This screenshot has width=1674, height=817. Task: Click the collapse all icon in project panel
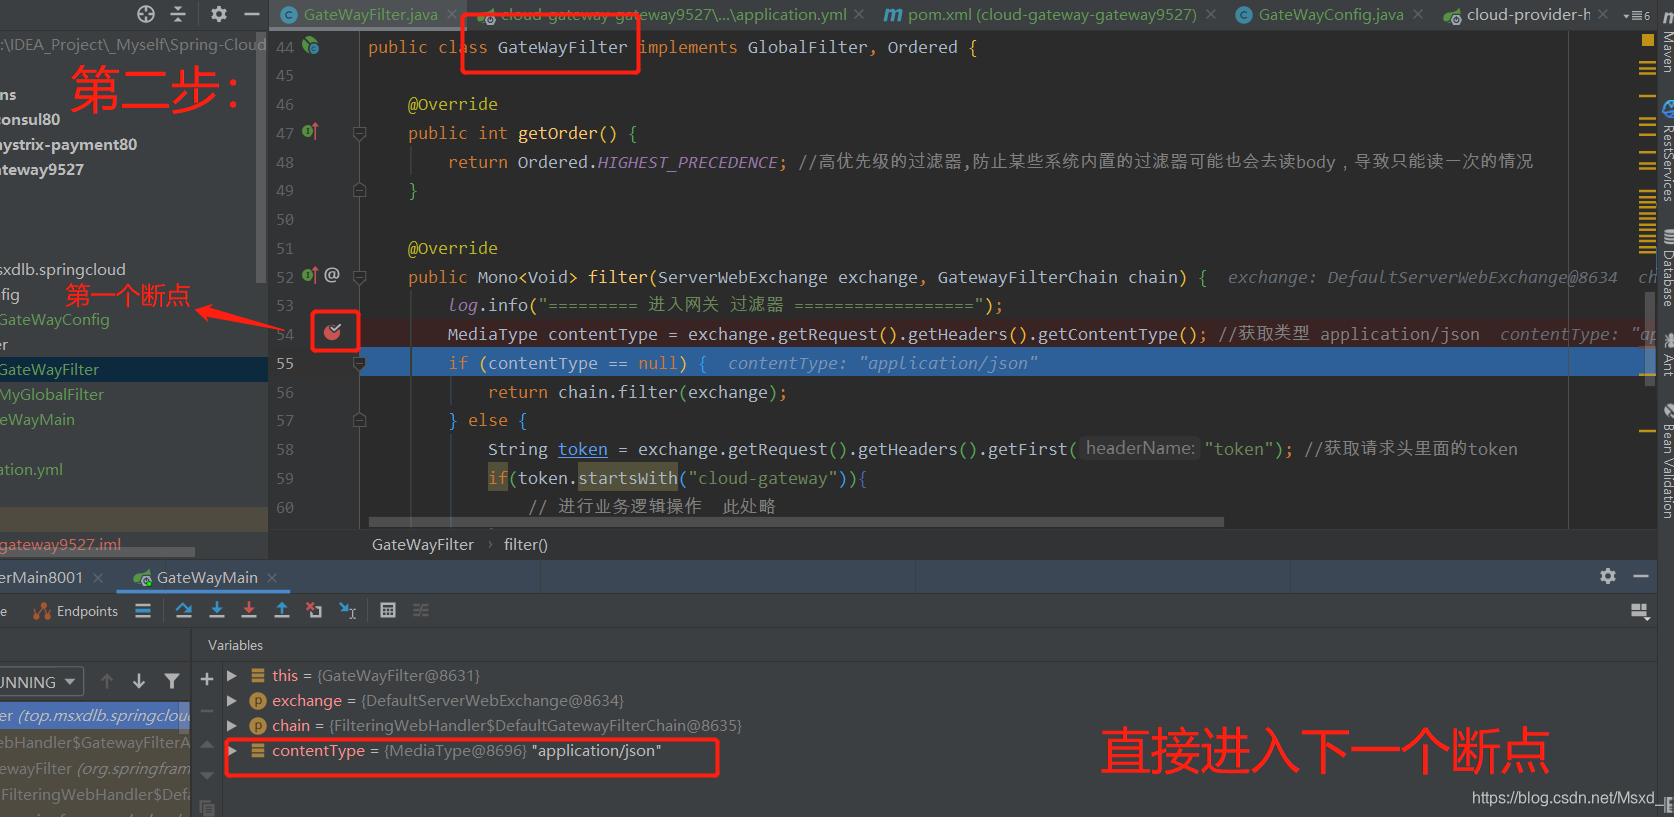178,14
